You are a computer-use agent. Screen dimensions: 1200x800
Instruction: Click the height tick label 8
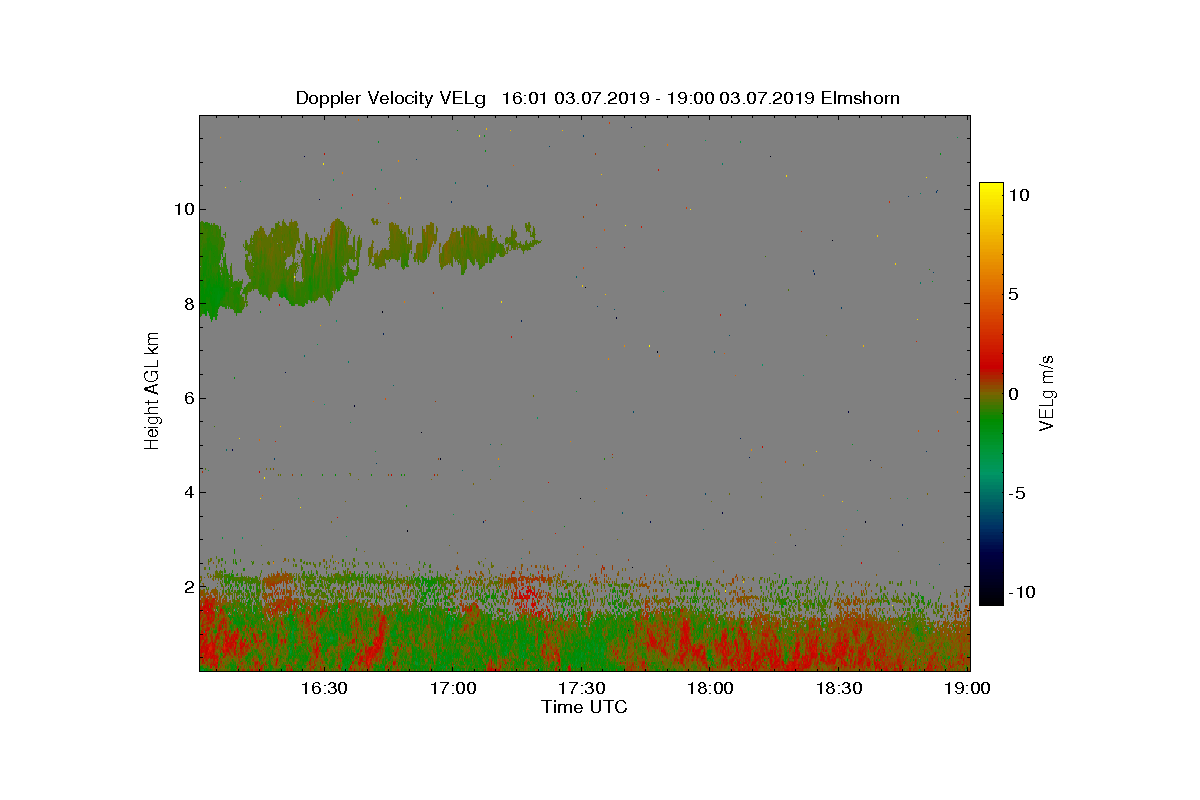pos(187,304)
